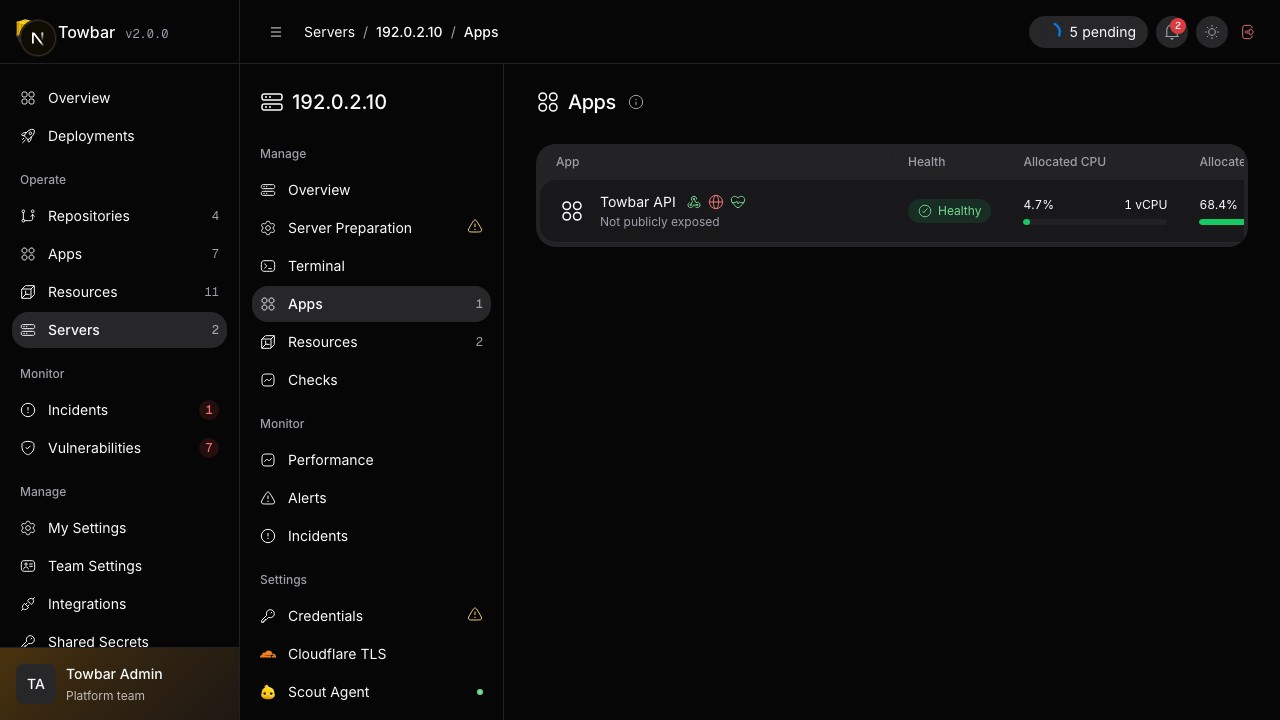This screenshot has height=720, width=1280.
Task: Click the Terminal prompt icon
Action: click(268, 266)
